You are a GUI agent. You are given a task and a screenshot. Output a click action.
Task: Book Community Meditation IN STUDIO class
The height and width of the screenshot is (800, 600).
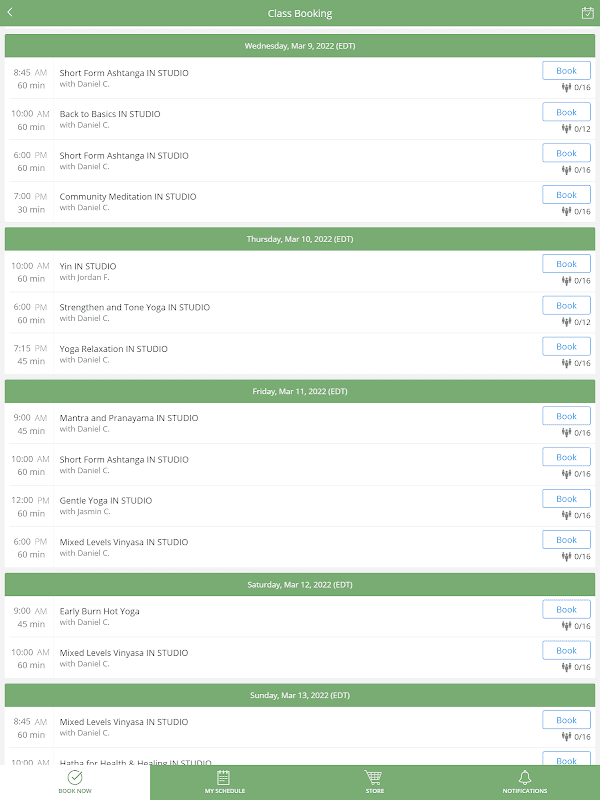tap(566, 195)
